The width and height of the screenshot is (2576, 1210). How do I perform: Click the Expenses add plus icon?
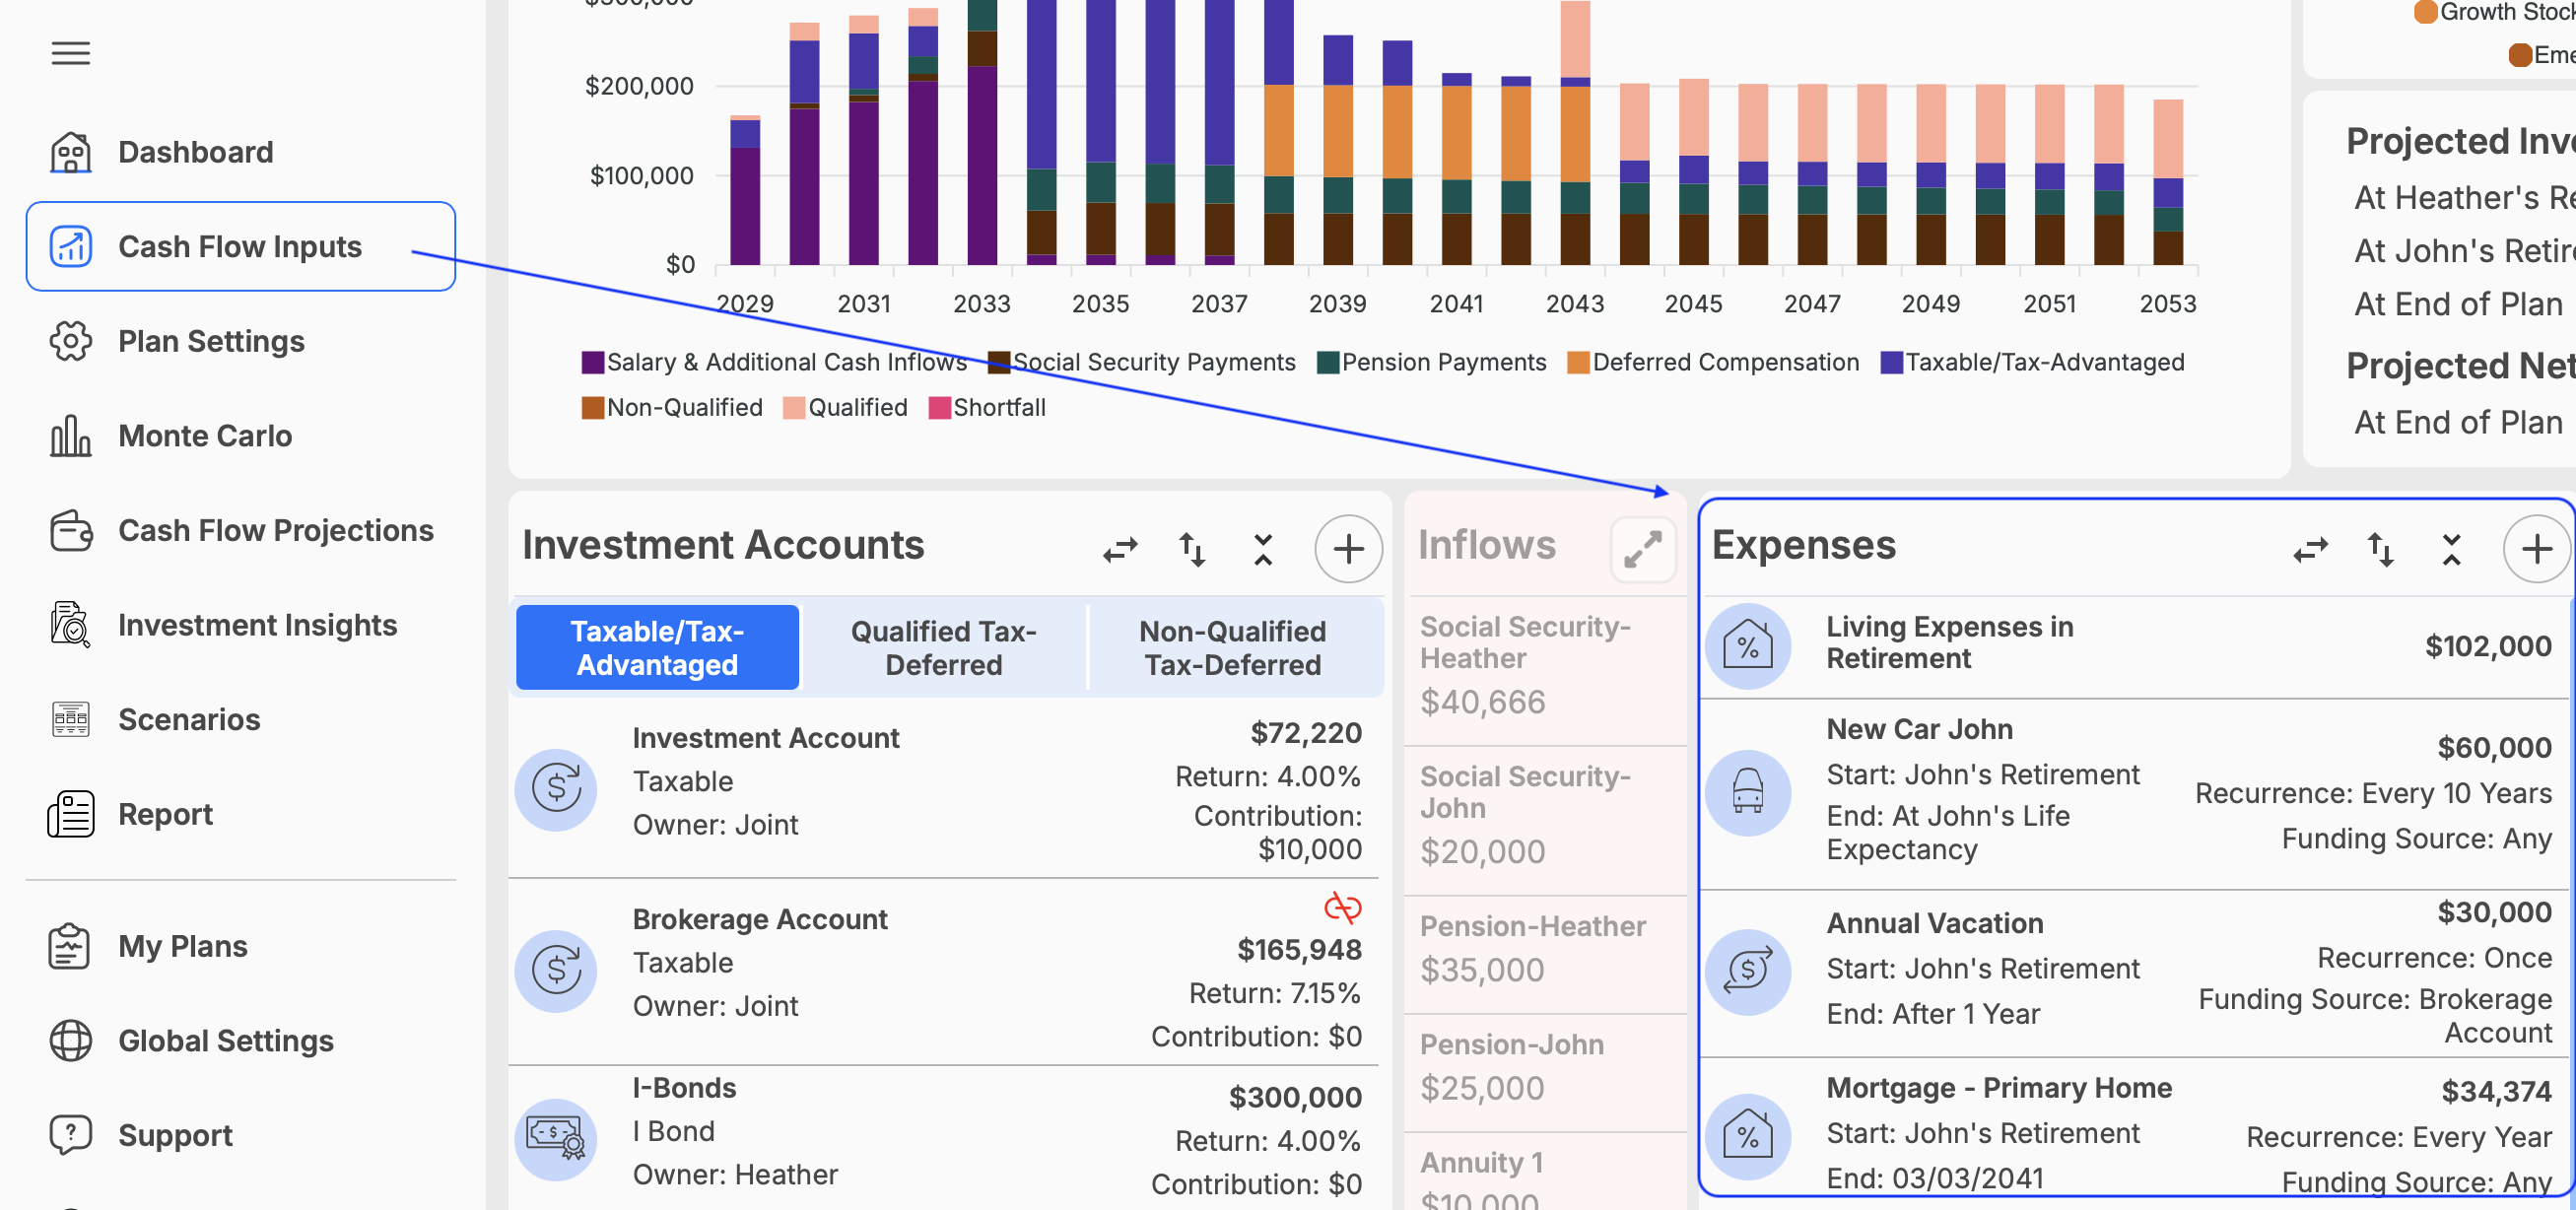point(2536,548)
